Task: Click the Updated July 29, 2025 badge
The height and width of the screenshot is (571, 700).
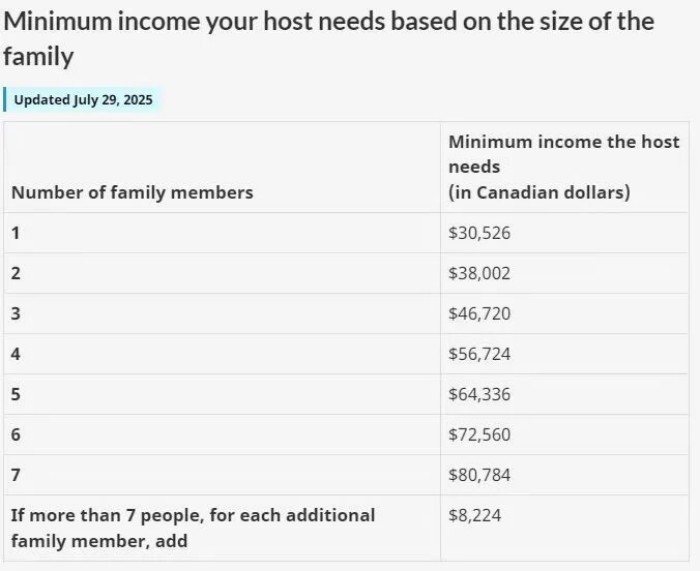Action: 82,100
